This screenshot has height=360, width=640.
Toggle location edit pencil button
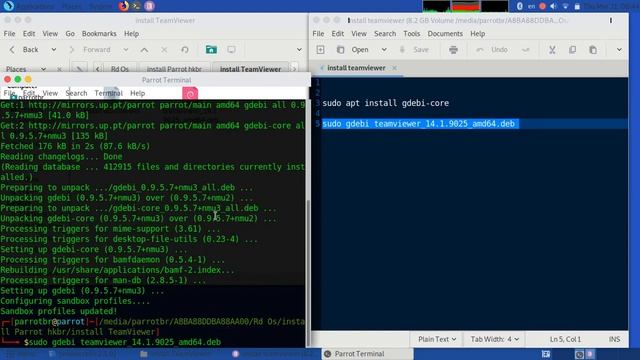79,69
